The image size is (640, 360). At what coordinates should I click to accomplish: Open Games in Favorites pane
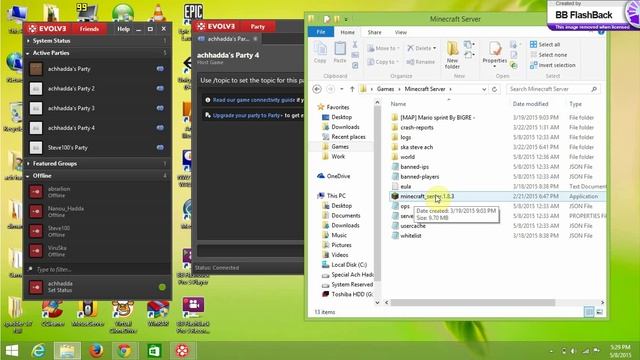(340, 147)
